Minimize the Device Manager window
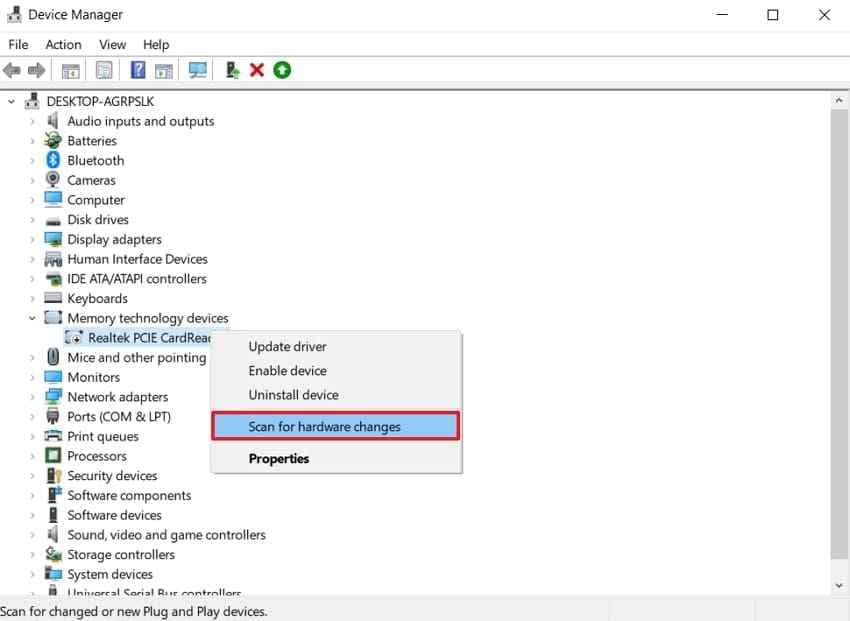 (x=722, y=15)
